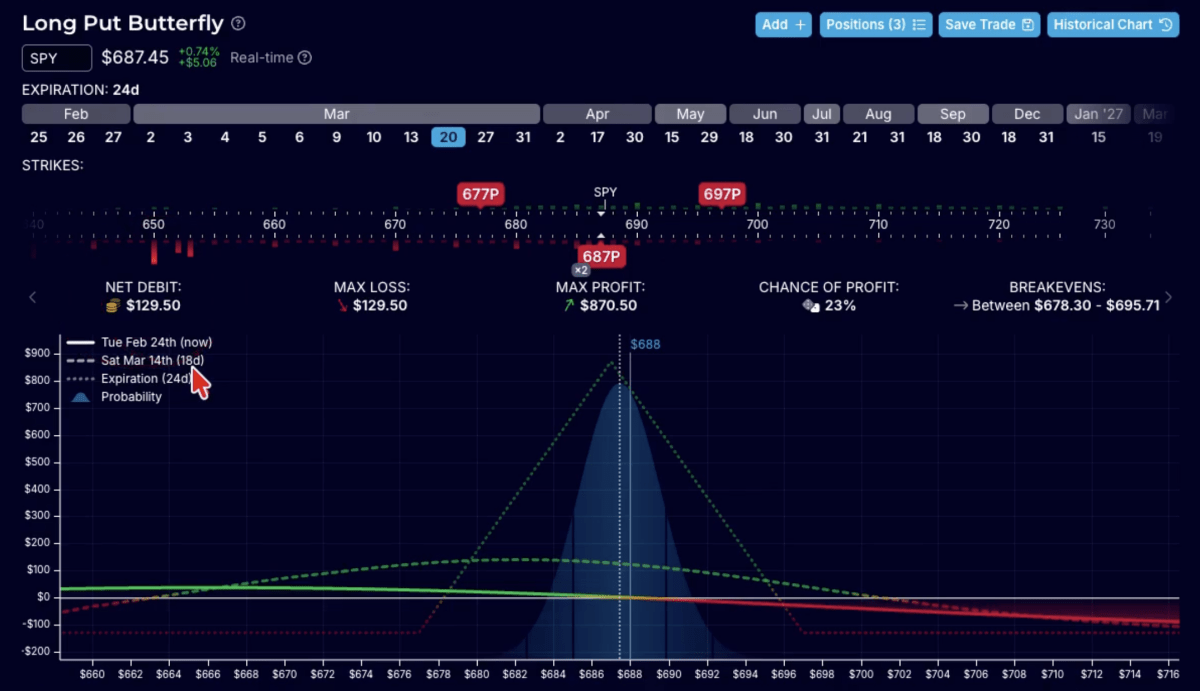Image resolution: width=1200 pixels, height=691 pixels.
Task: Click the green arrow icon beside Max Profit
Action: click(568, 305)
